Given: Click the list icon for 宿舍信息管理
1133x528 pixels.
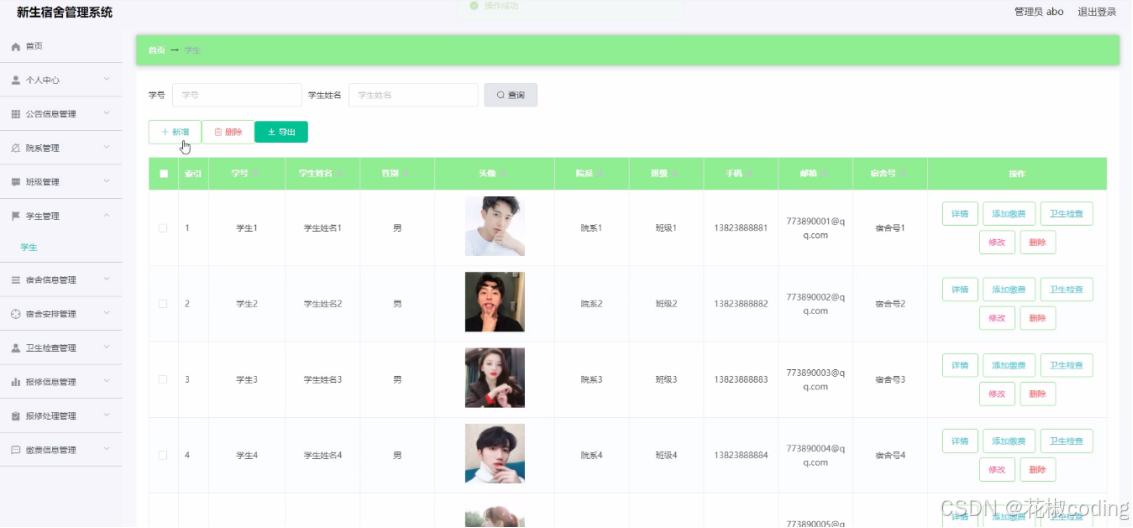Looking at the screenshot, I should [x=16, y=280].
